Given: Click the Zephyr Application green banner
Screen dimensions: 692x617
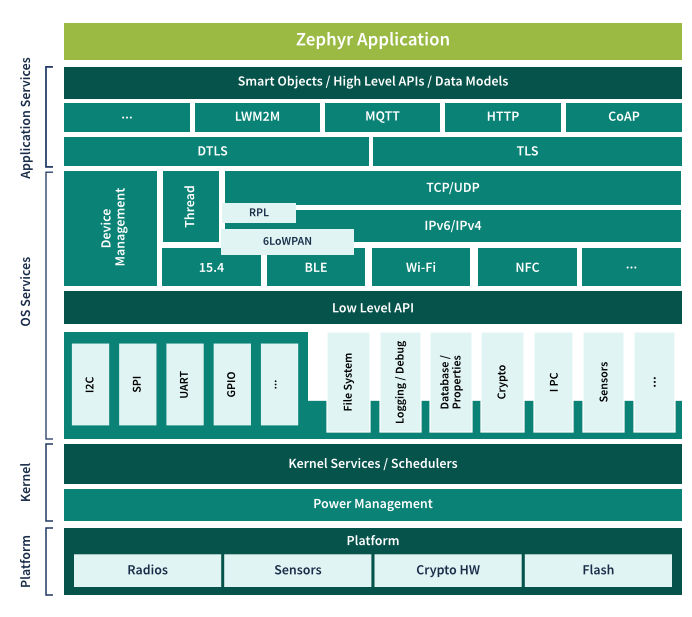Looking at the screenshot, I should (x=372, y=41).
